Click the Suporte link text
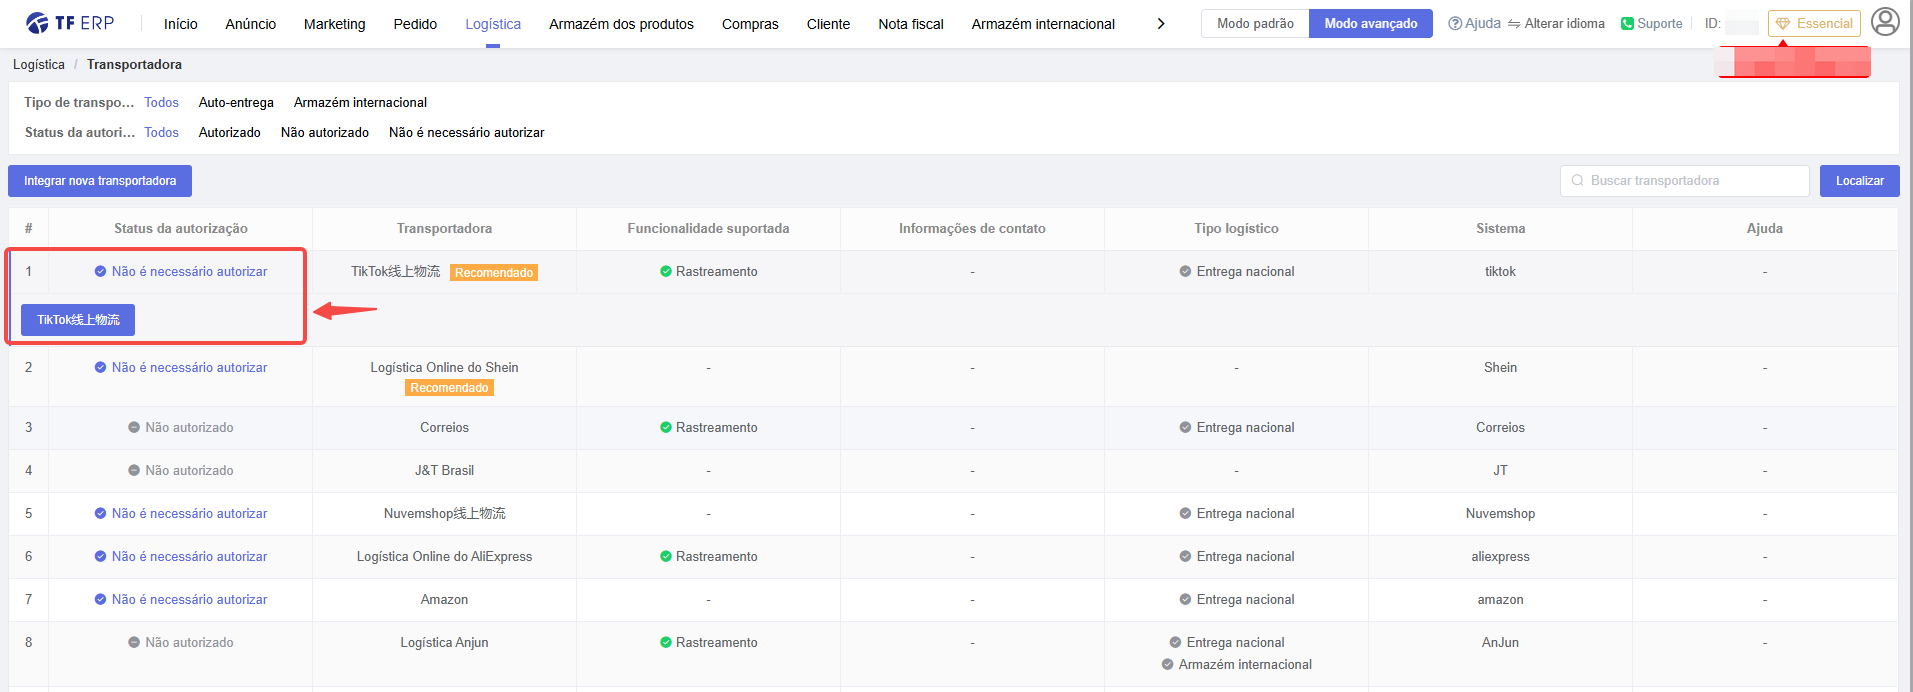Image resolution: width=1913 pixels, height=692 pixels. (x=1660, y=23)
